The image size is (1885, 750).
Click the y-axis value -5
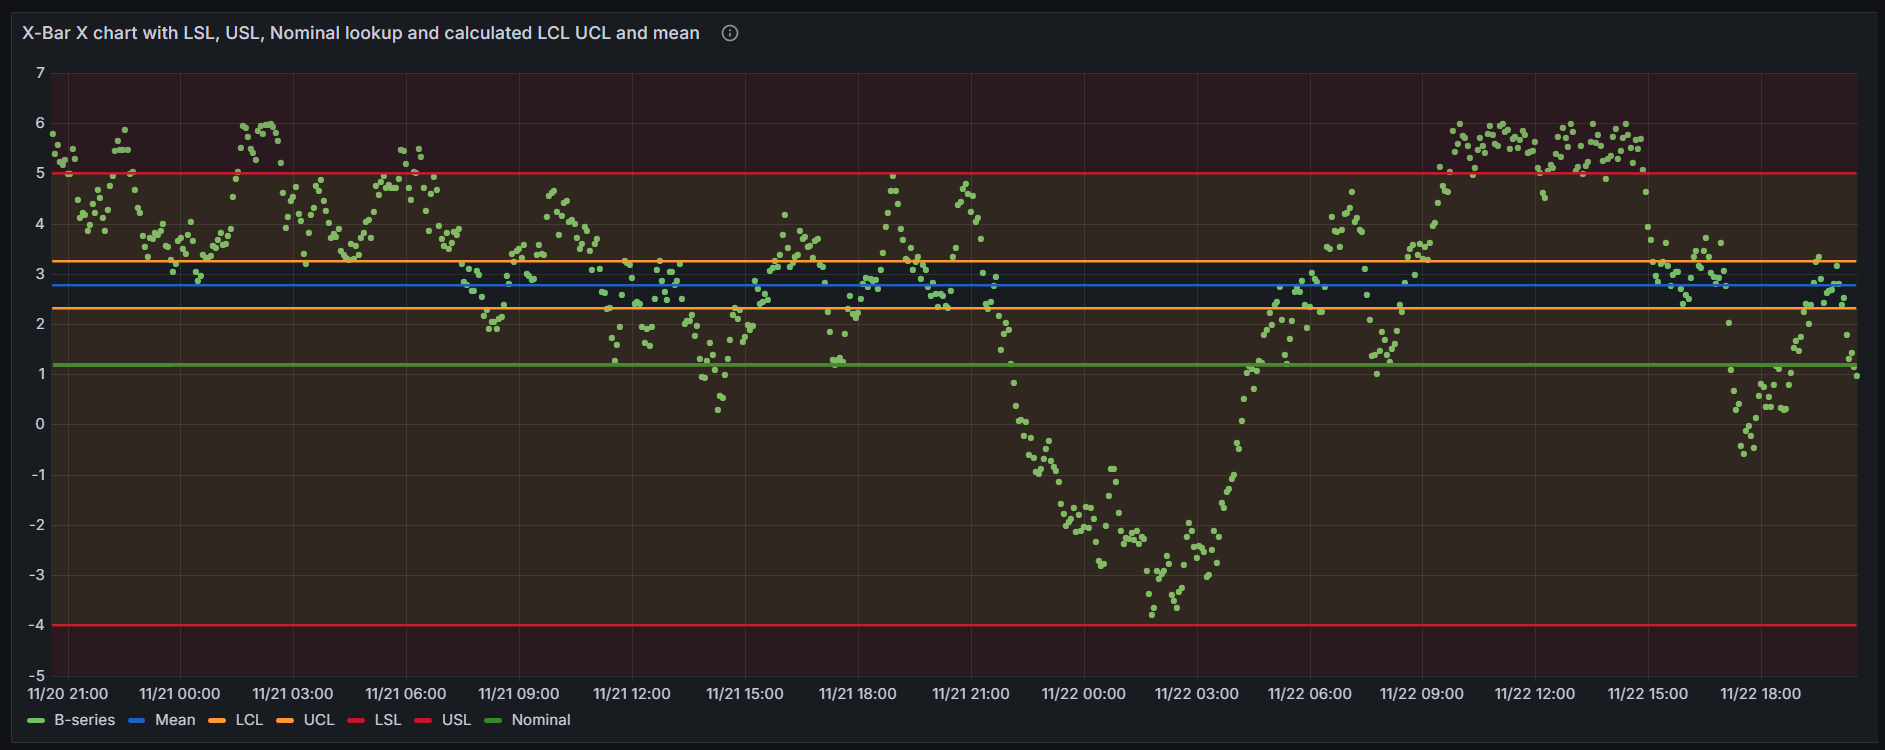[x=37, y=676]
